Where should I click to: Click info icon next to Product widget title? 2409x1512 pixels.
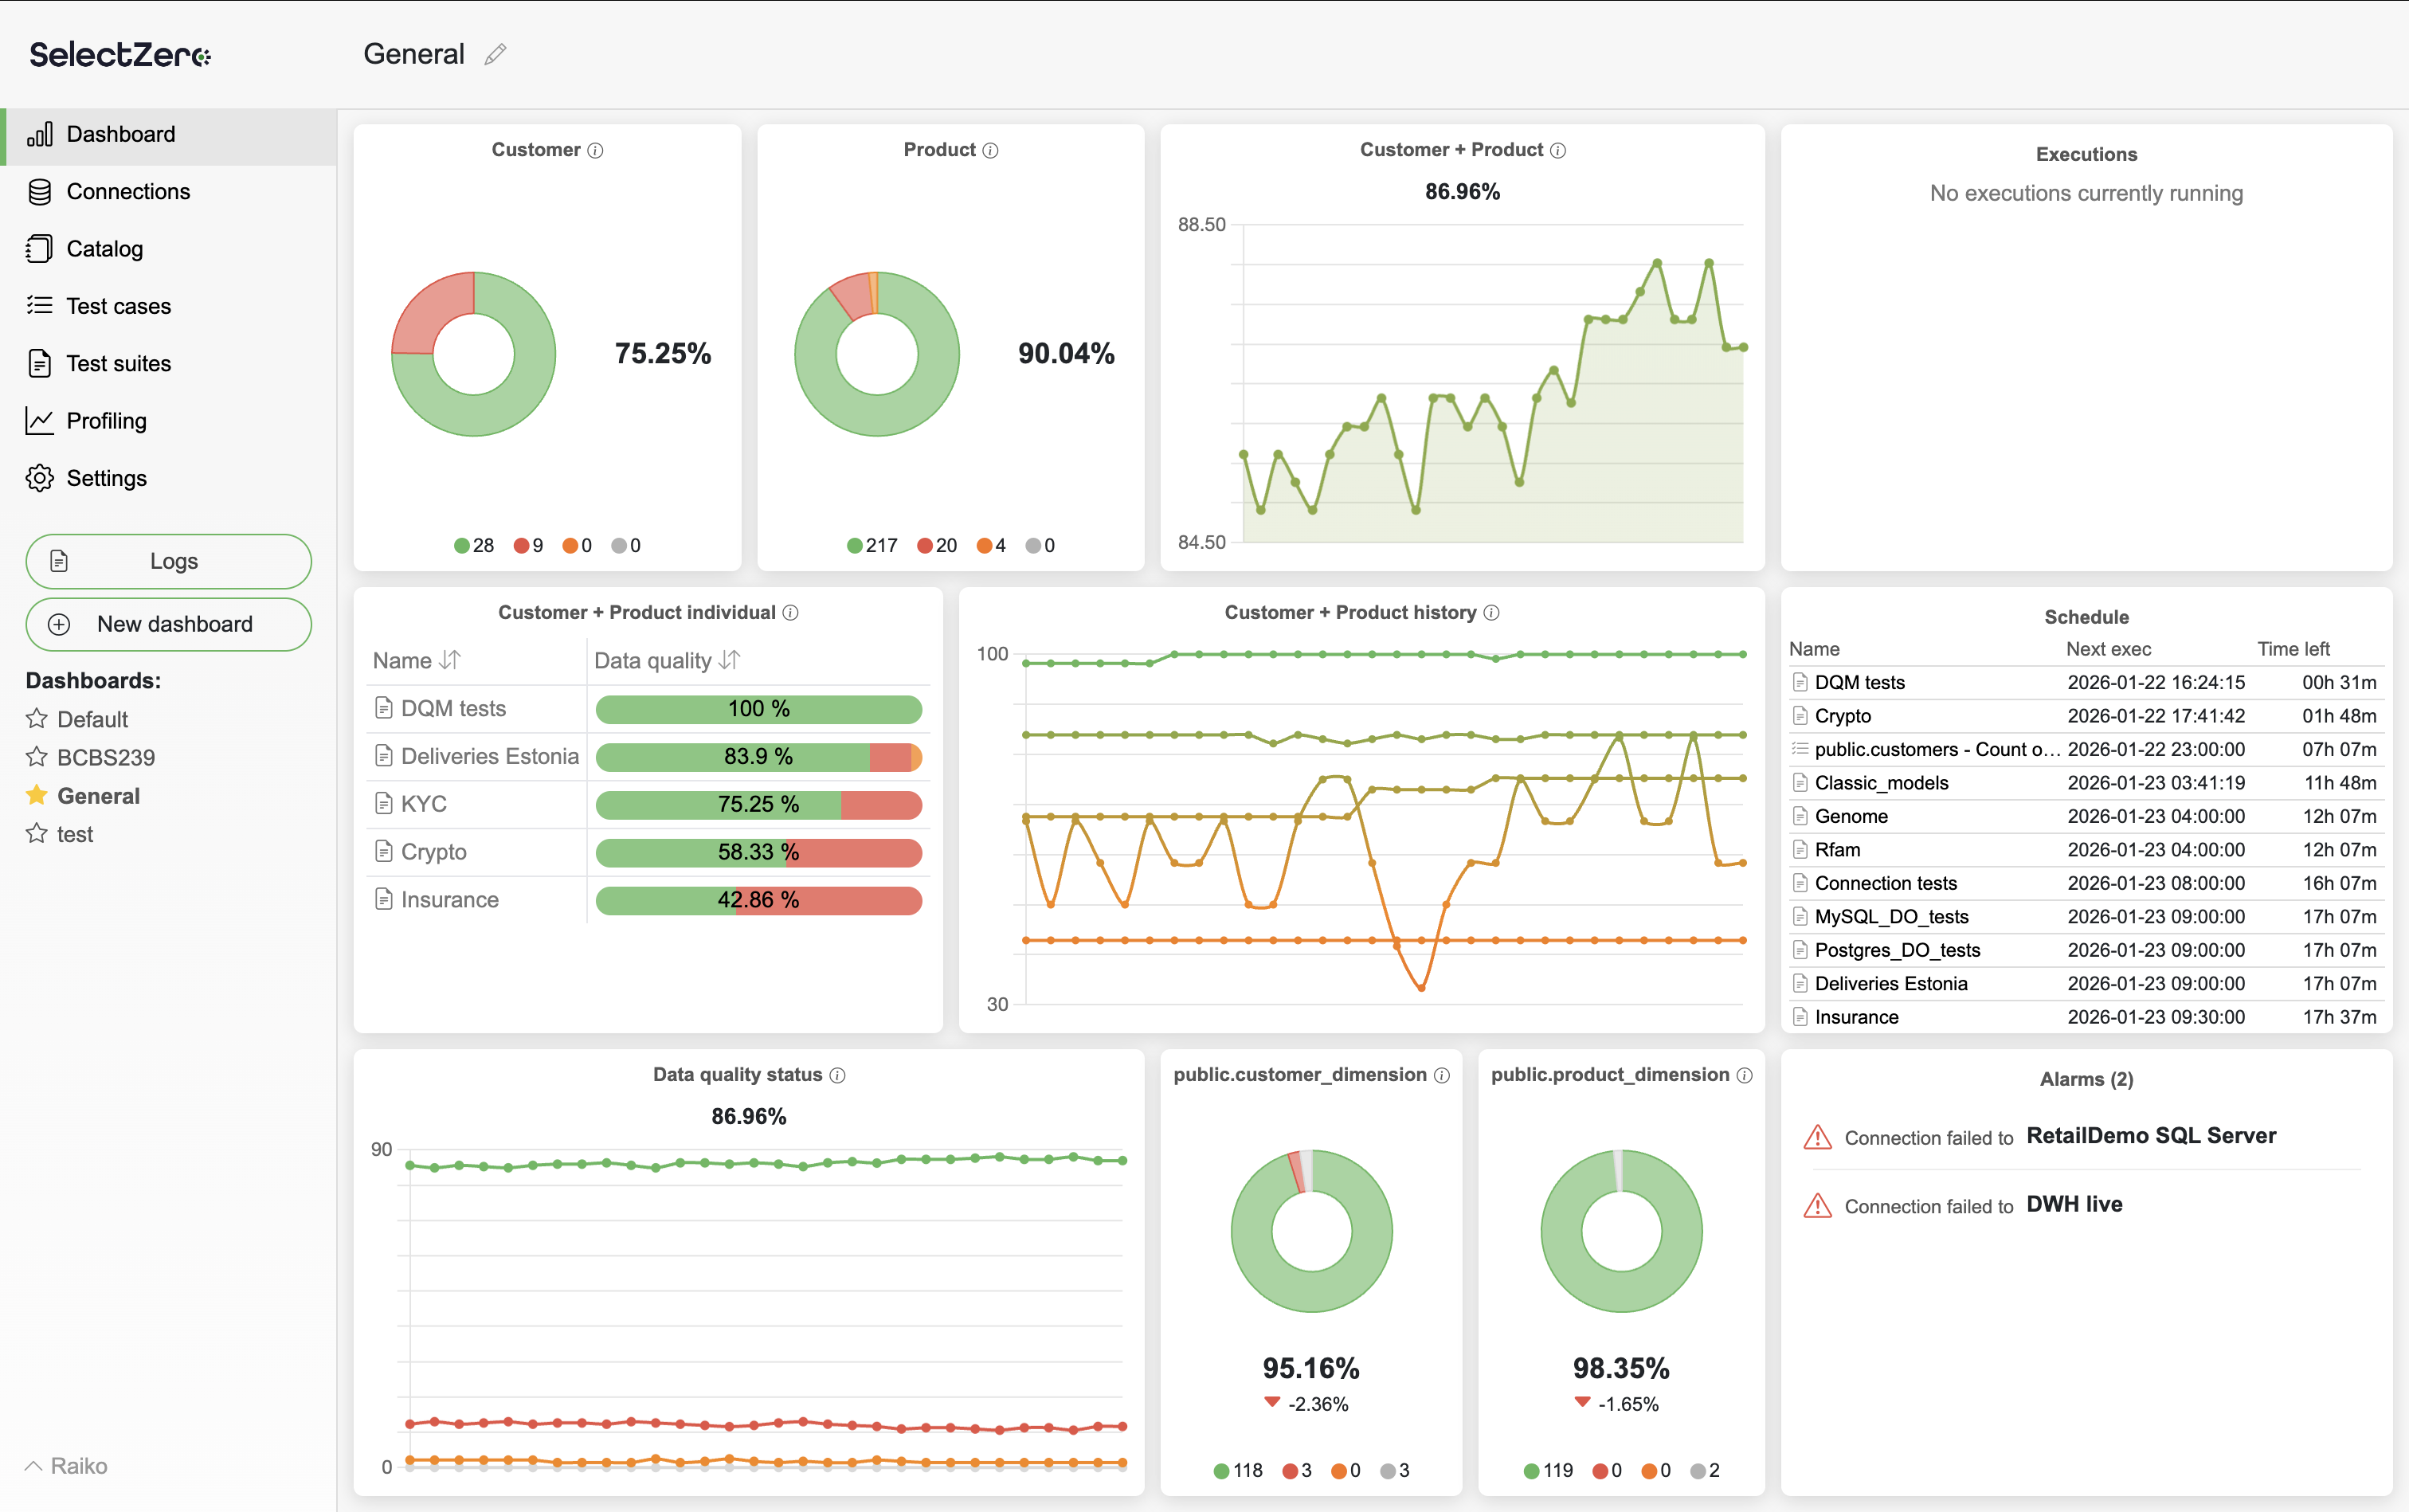(991, 150)
